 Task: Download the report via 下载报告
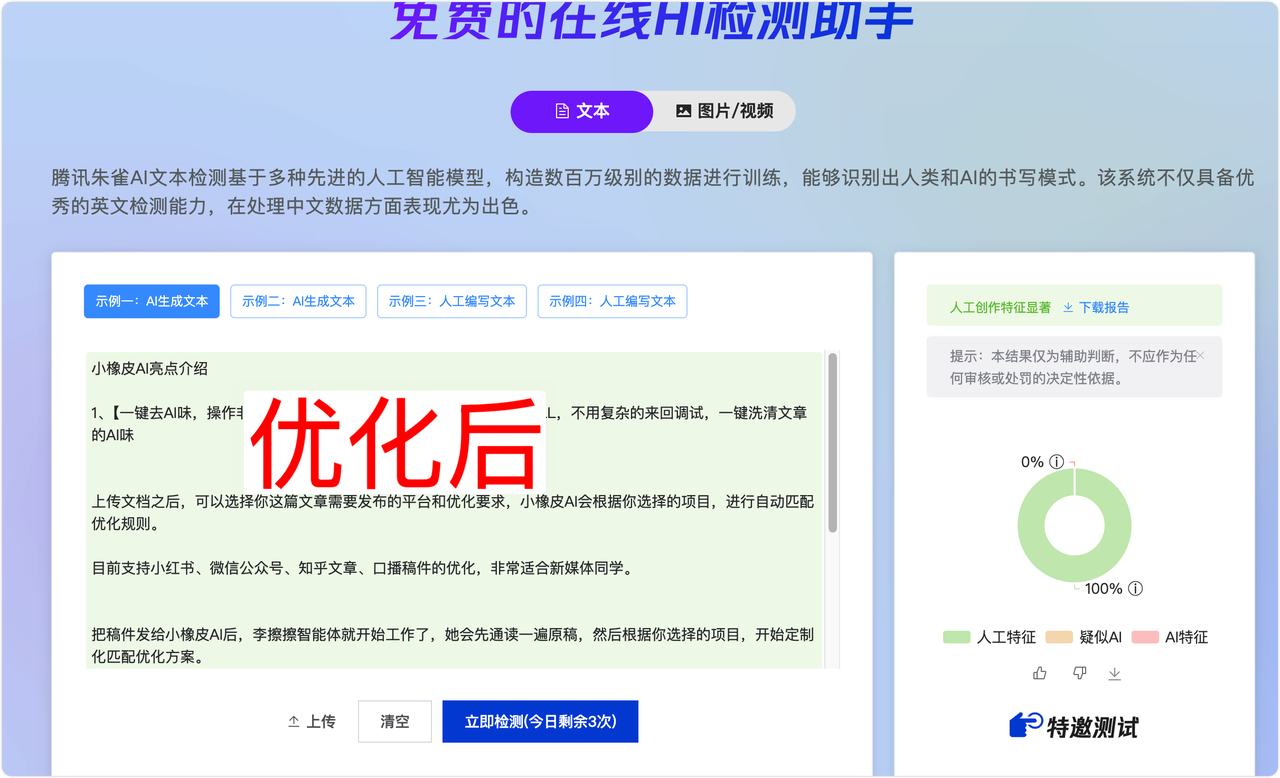coord(1096,307)
